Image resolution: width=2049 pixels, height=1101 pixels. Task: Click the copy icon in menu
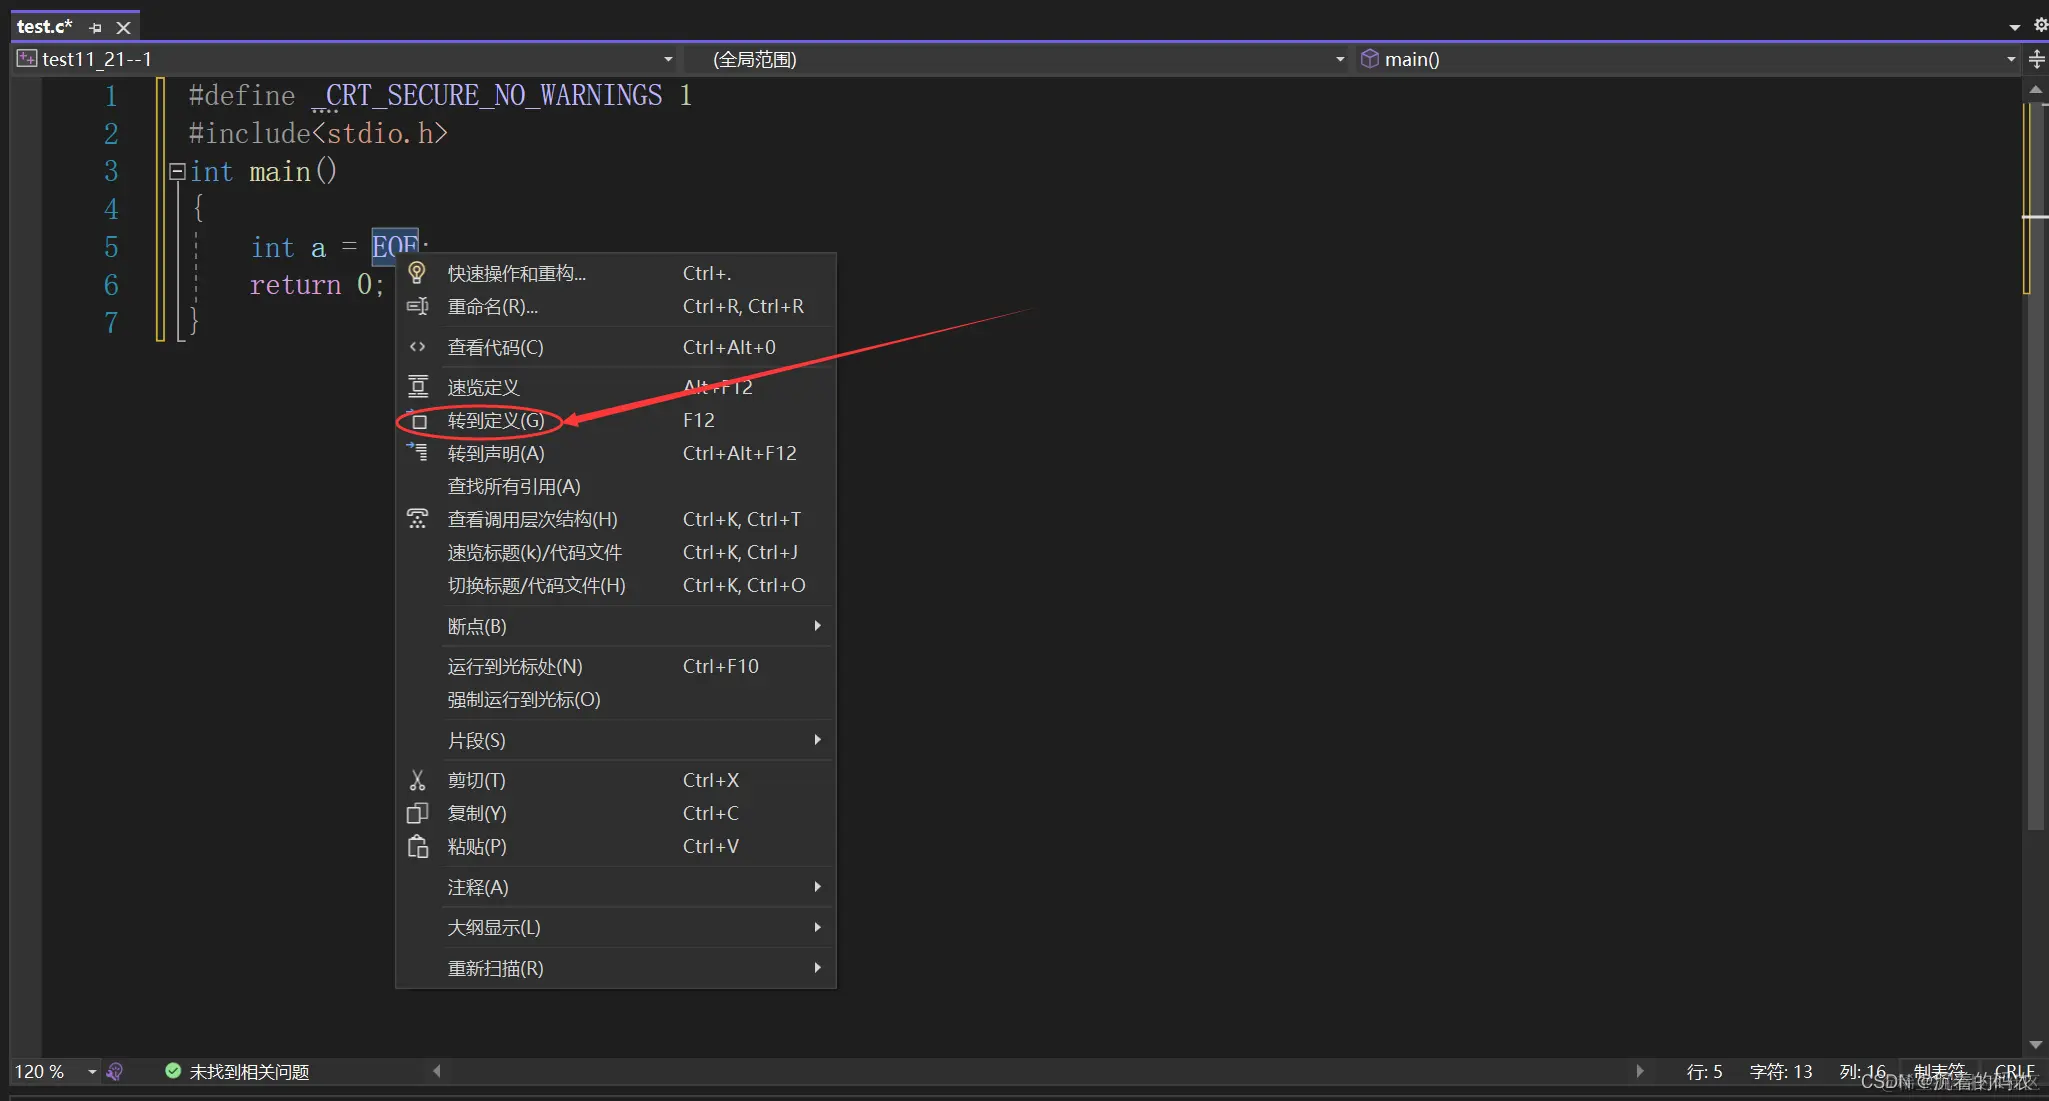pos(417,813)
